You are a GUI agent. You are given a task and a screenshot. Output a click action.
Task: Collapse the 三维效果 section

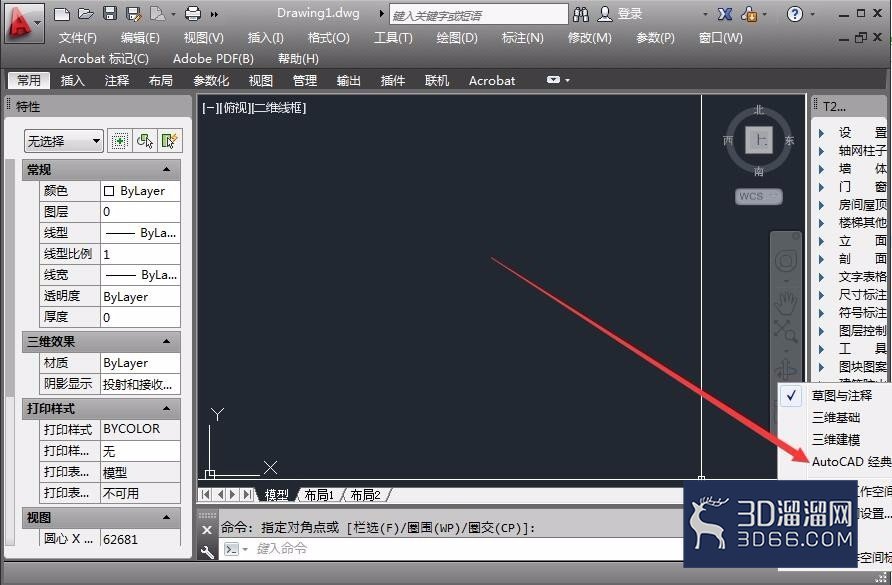166,341
